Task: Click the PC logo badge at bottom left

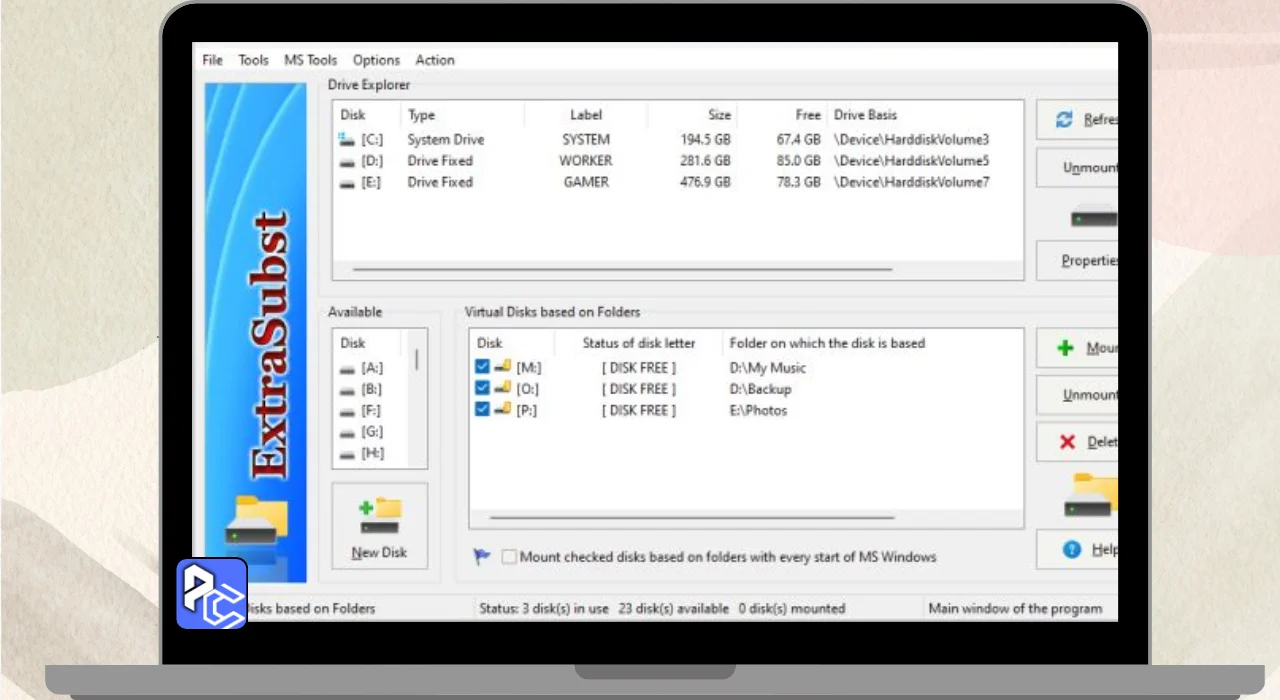Action: coord(212,593)
